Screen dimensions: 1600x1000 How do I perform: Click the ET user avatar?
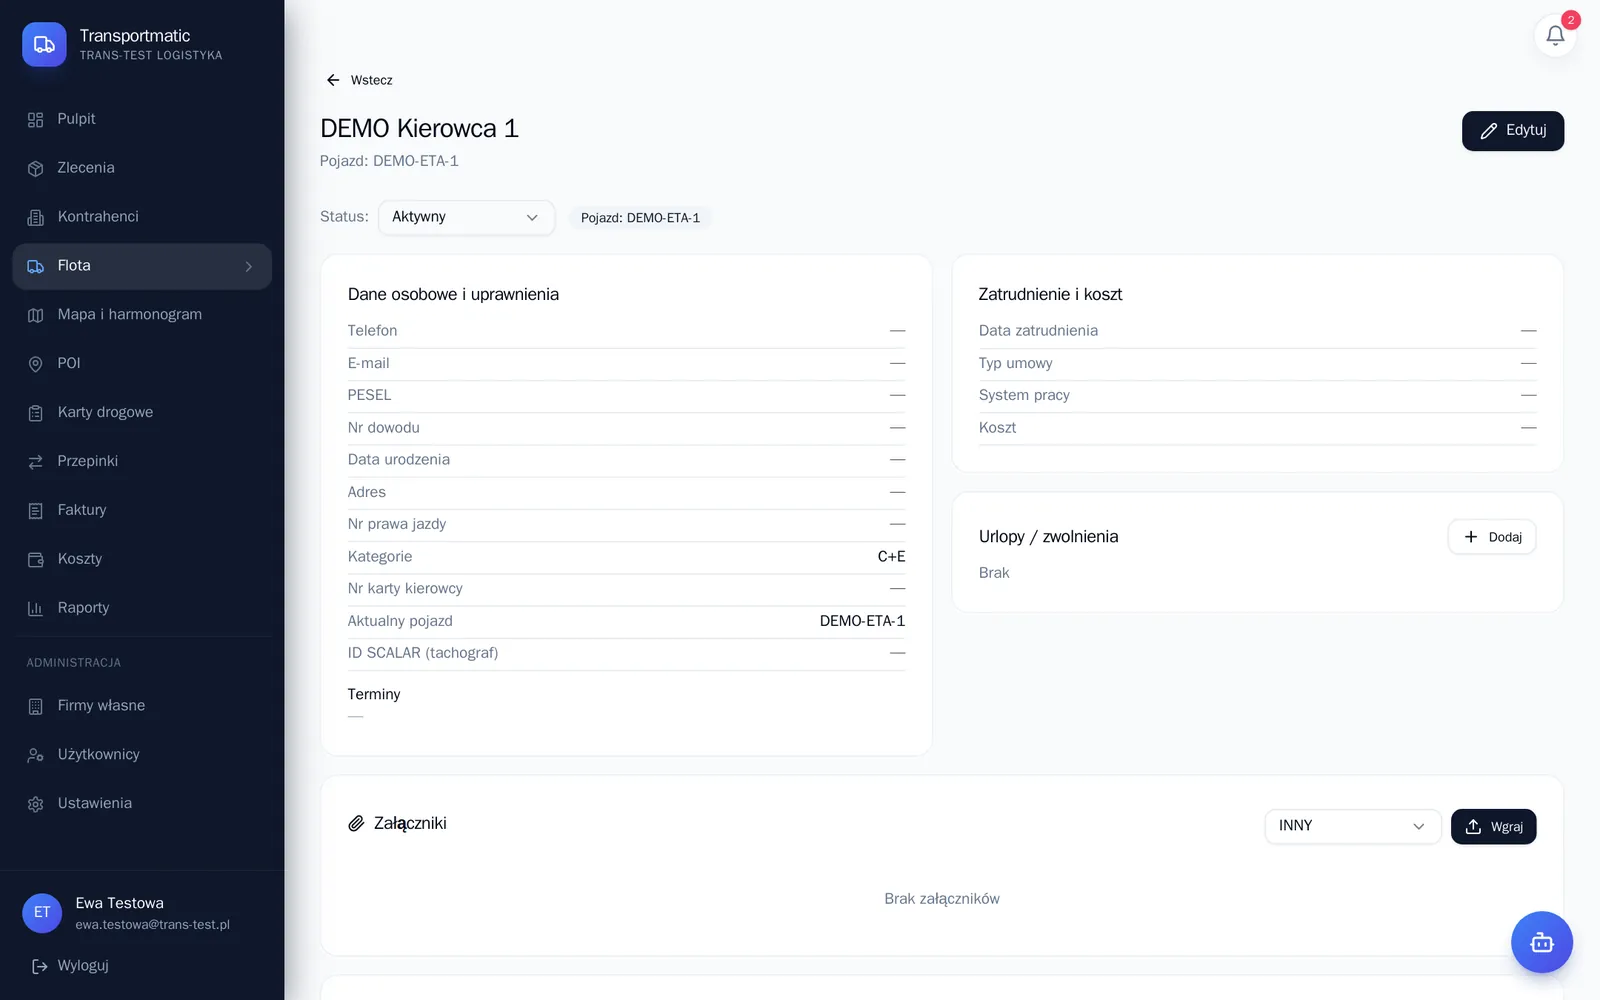click(x=42, y=912)
